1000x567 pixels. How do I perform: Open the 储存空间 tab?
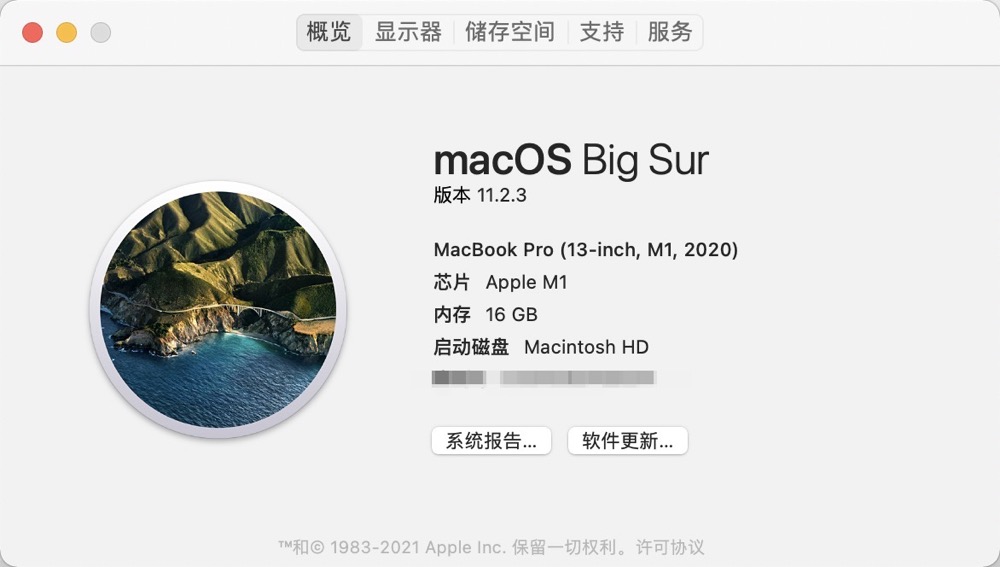(510, 32)
